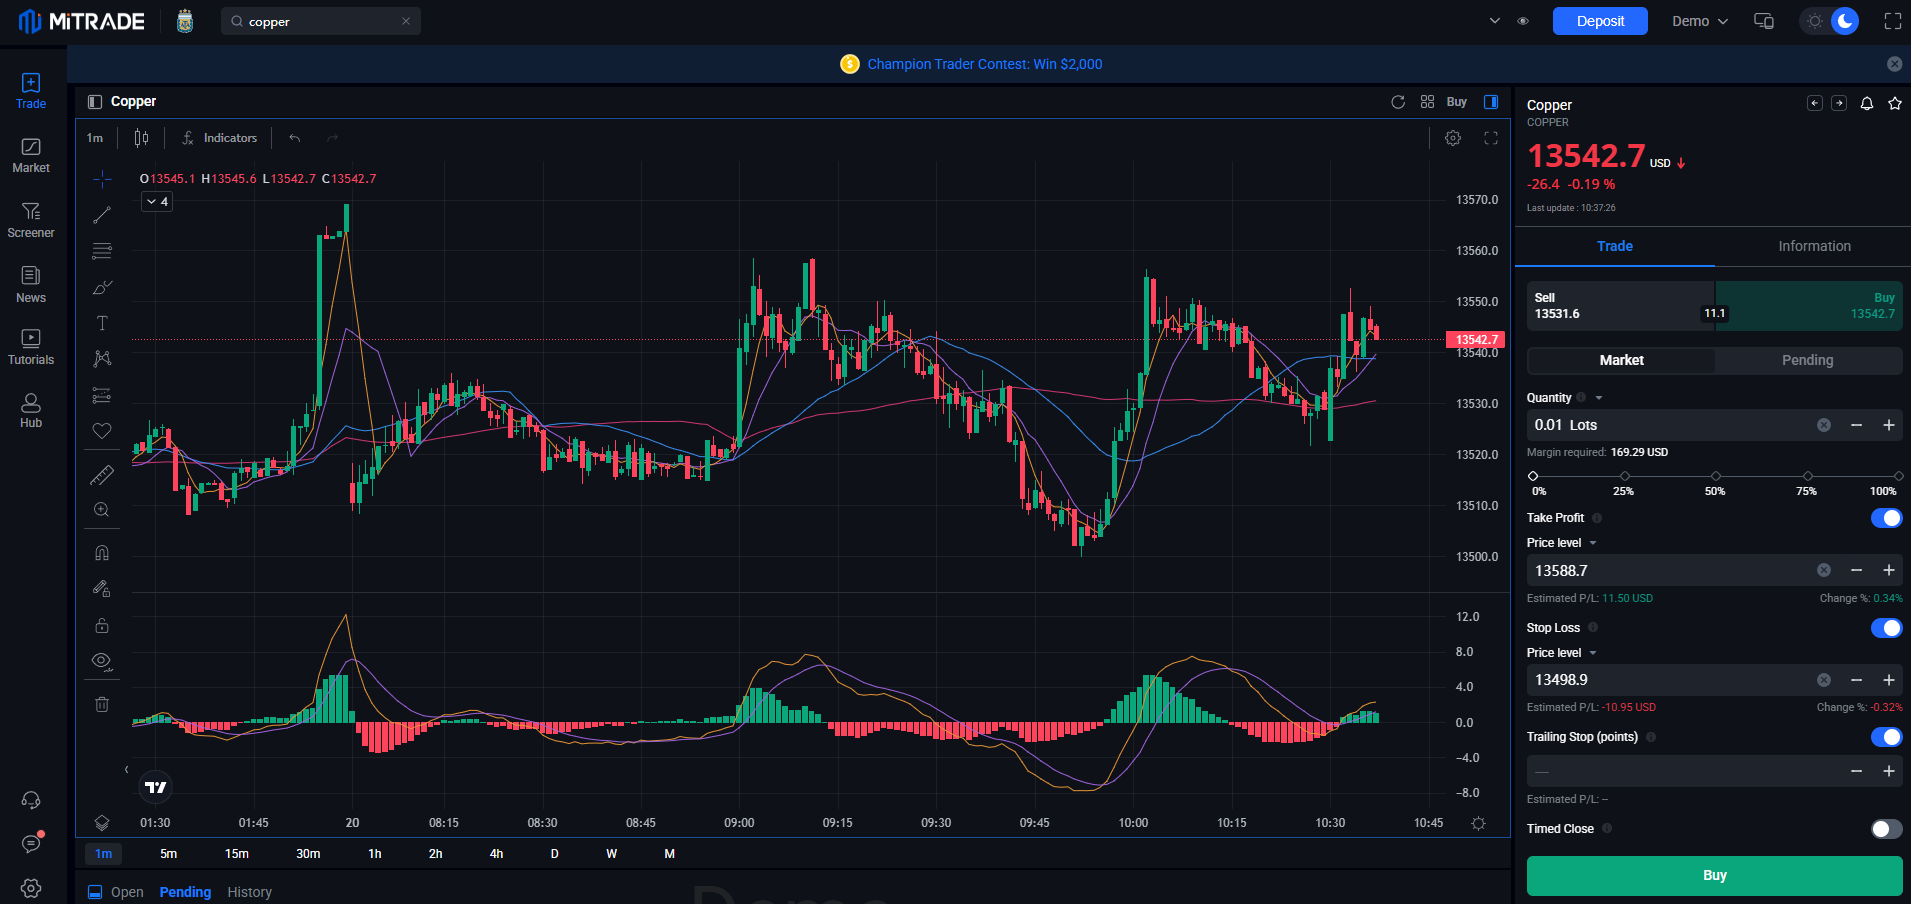Select the Pending order tab

[1807, 360]
